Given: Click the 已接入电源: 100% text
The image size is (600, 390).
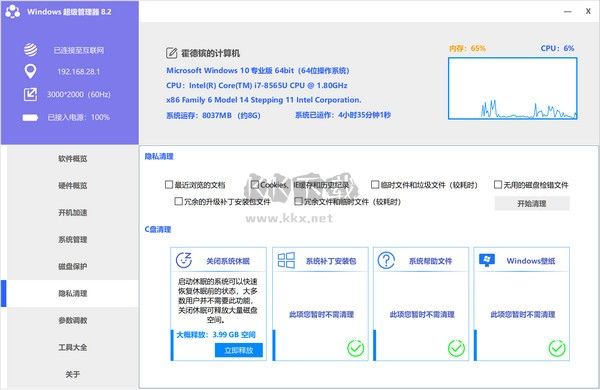Looking at the screenshot, I should (79, 117).
